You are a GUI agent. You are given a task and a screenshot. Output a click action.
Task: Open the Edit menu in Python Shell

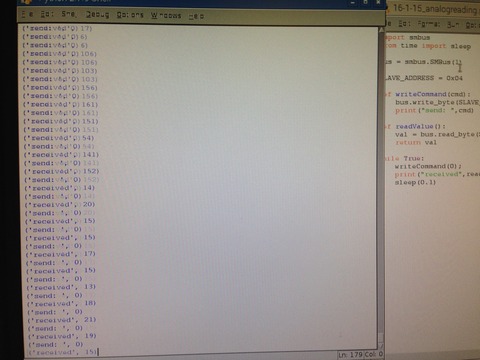pos(47,14)
